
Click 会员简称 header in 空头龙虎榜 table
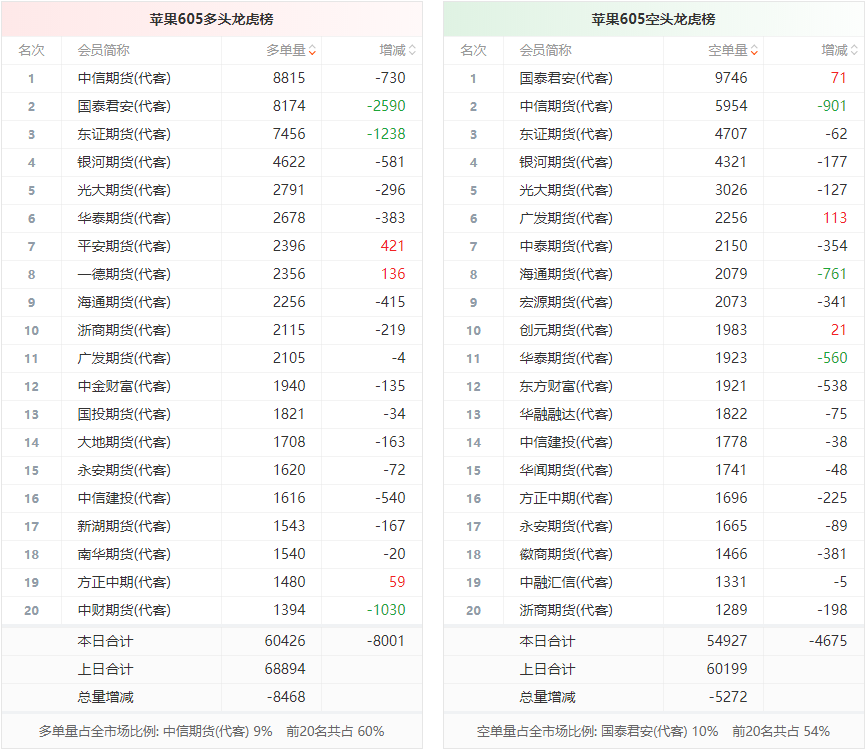545,51
